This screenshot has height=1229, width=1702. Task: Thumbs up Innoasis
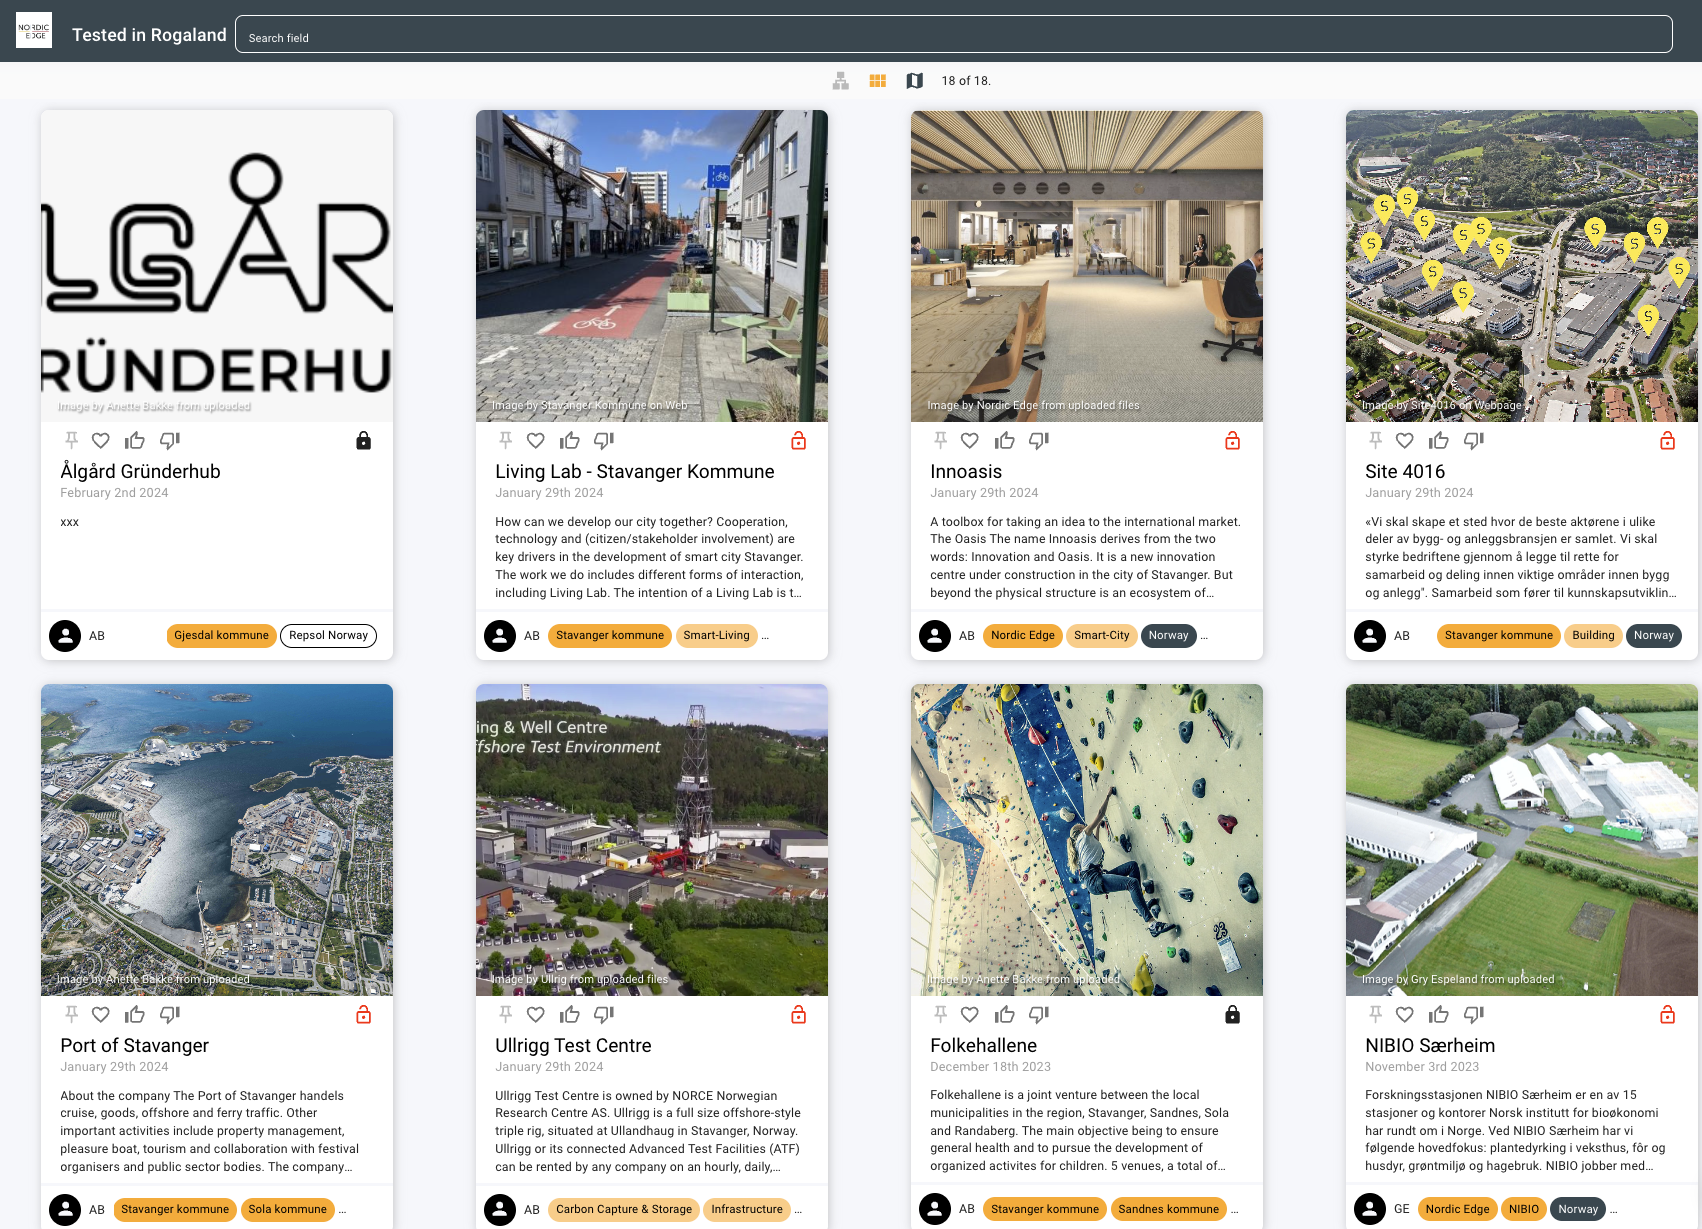pyautogui.click(x=1005, y=440)
